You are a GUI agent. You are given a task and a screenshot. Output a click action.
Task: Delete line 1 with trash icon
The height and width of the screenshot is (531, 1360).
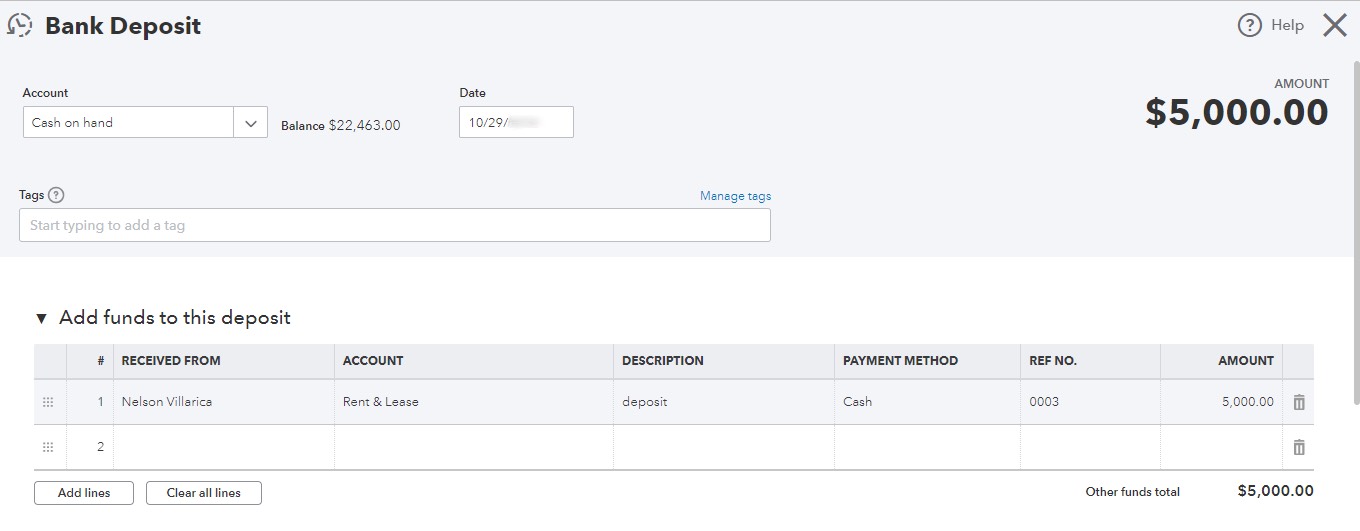1299,402
